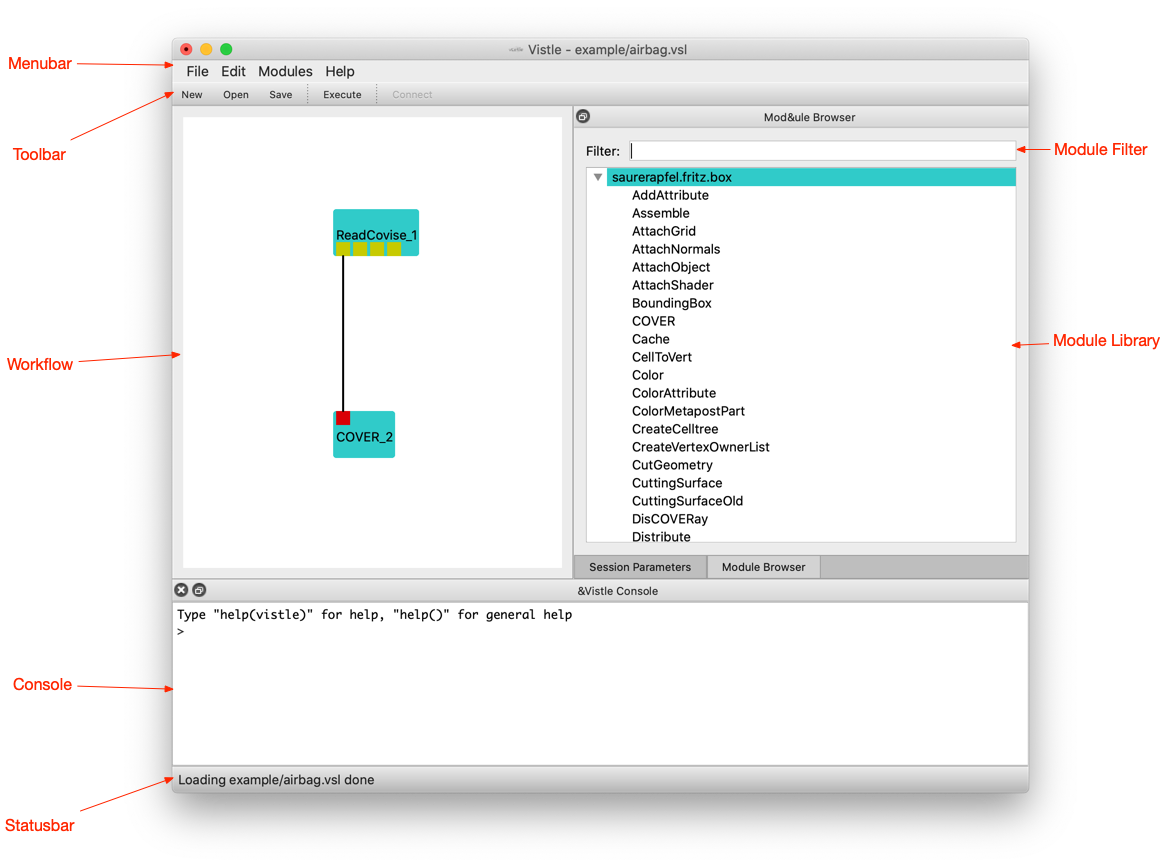Select ColorMetapostPart in the module list

click(688, 411)
